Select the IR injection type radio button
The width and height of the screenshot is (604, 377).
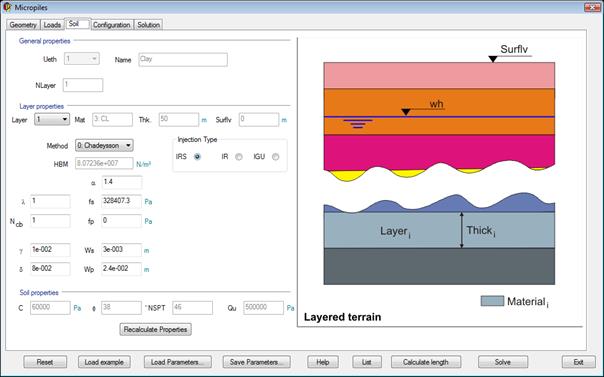(239, 157)
